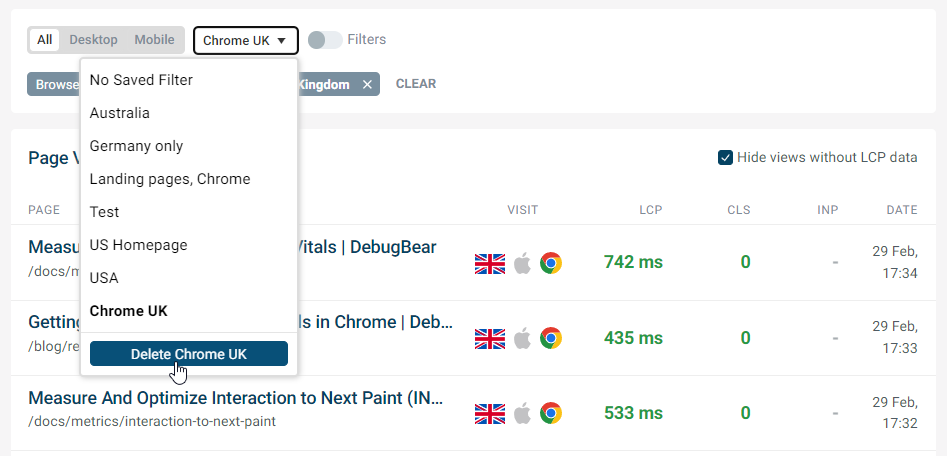The width and height of the screenshot is (947, 456).
Task: Click the Delete Chrome UK button
Action: [189, 354]
